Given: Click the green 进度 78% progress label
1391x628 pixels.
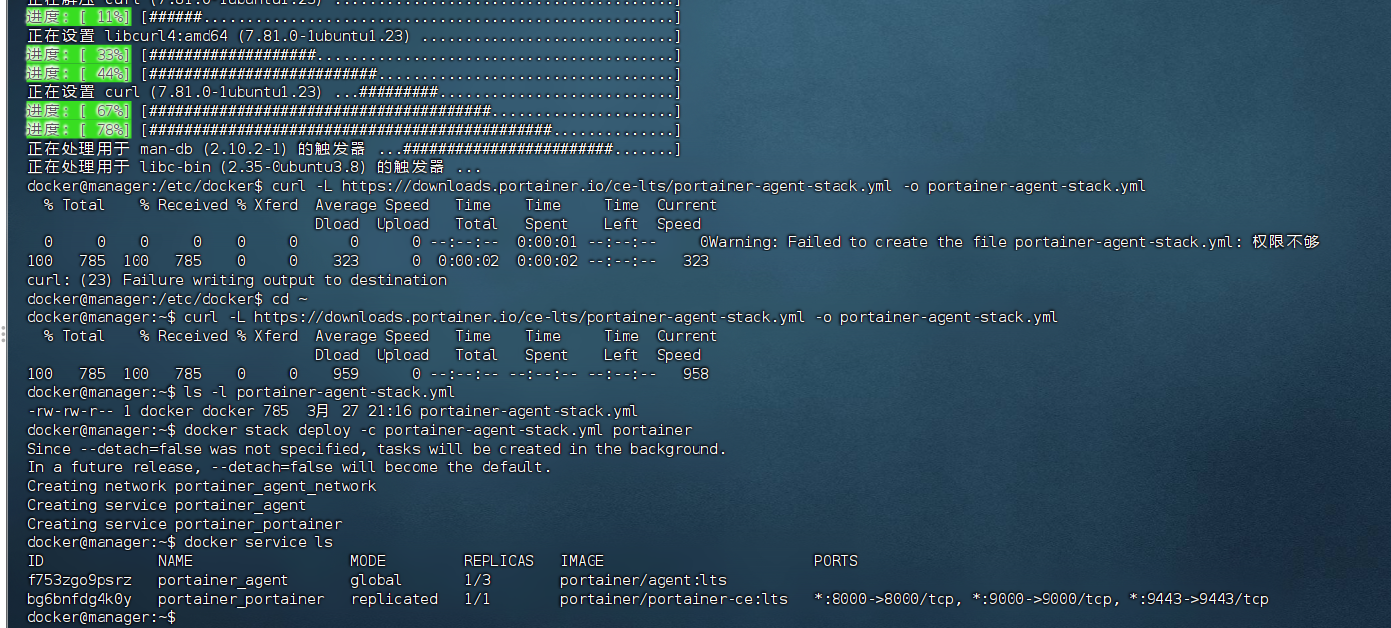Looking at the screenshot, I should (78, 130).
